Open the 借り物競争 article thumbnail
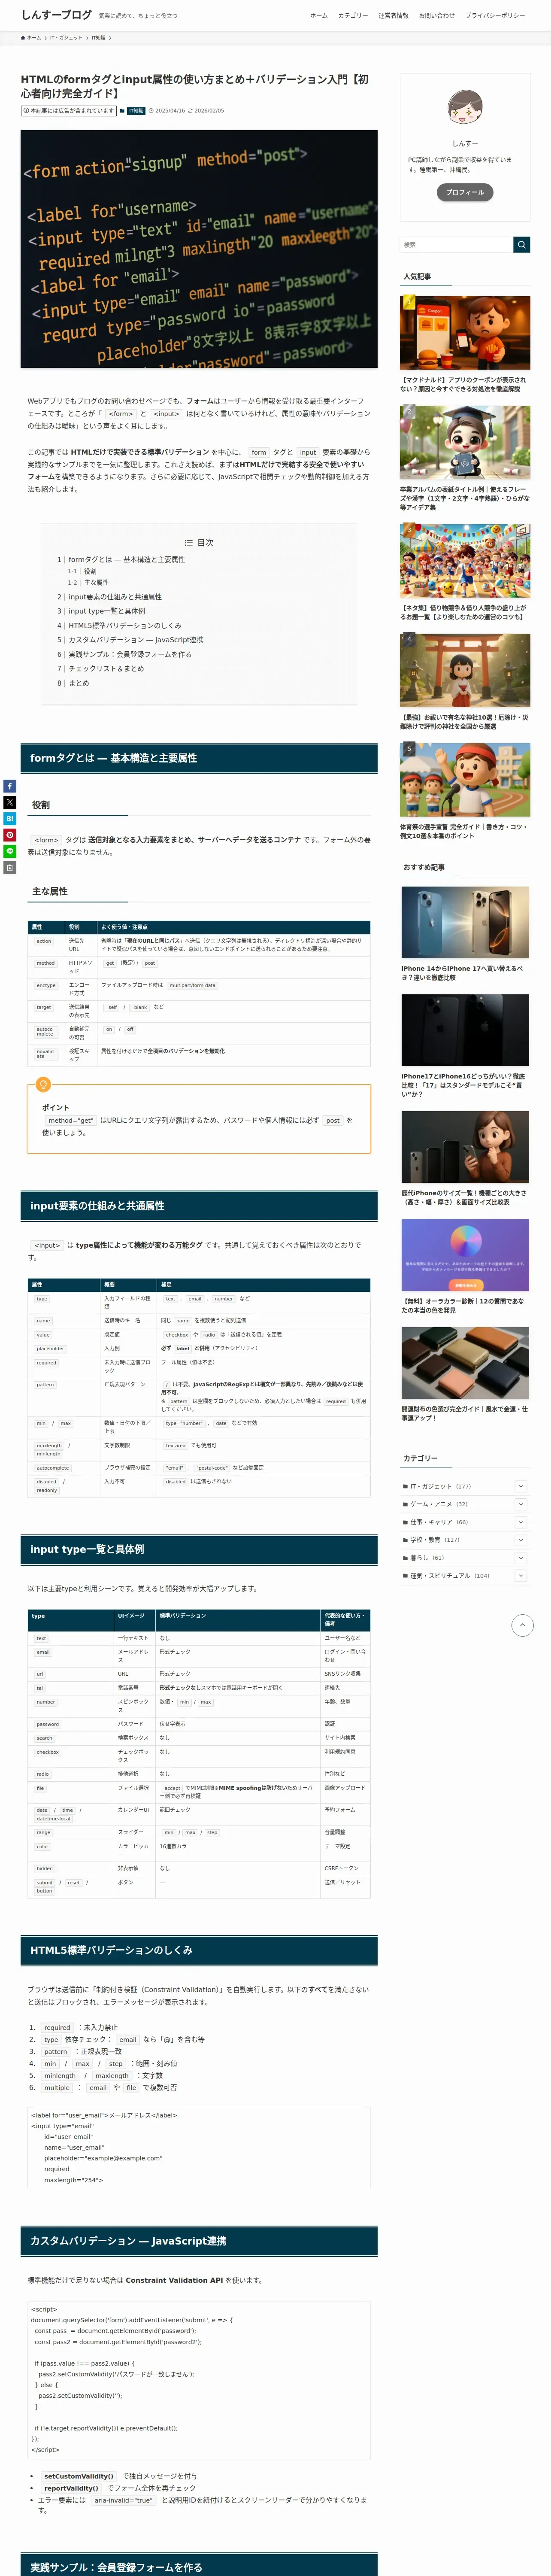Viewport: 551px width, 2576px height. [465, 561]
